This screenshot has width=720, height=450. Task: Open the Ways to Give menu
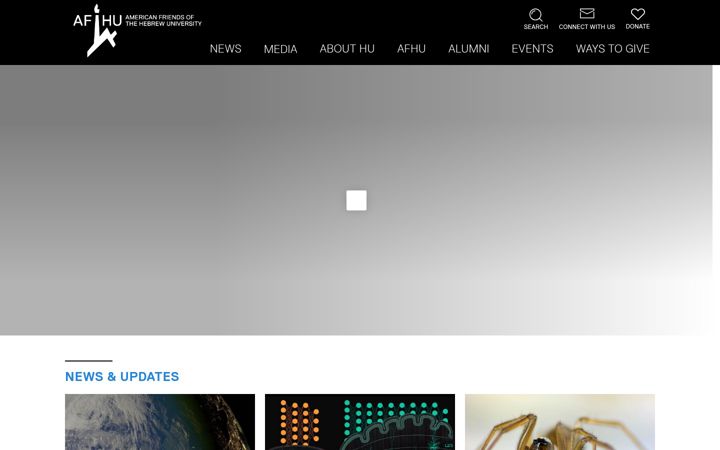[613, 49]
